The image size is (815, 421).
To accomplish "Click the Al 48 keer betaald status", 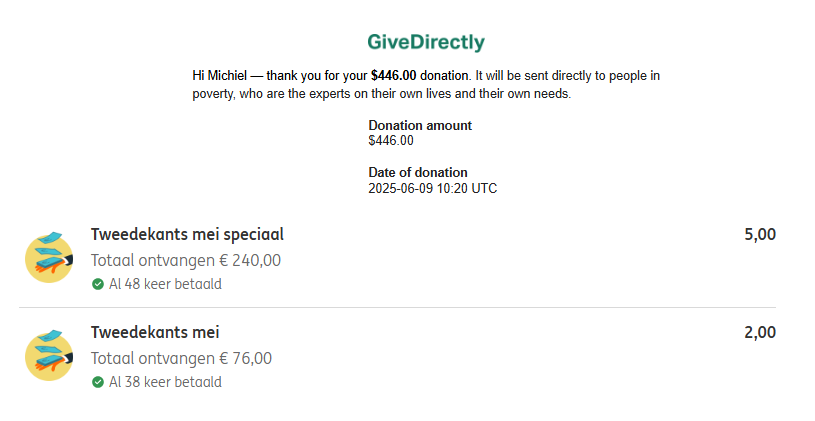I will pos(165,284).
